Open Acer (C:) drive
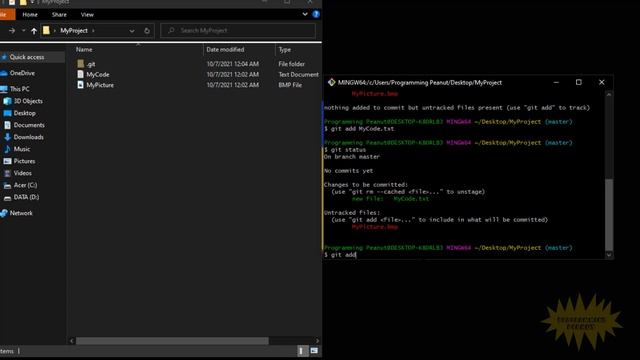This screenshot has height=360, width=640. point(25,185)
